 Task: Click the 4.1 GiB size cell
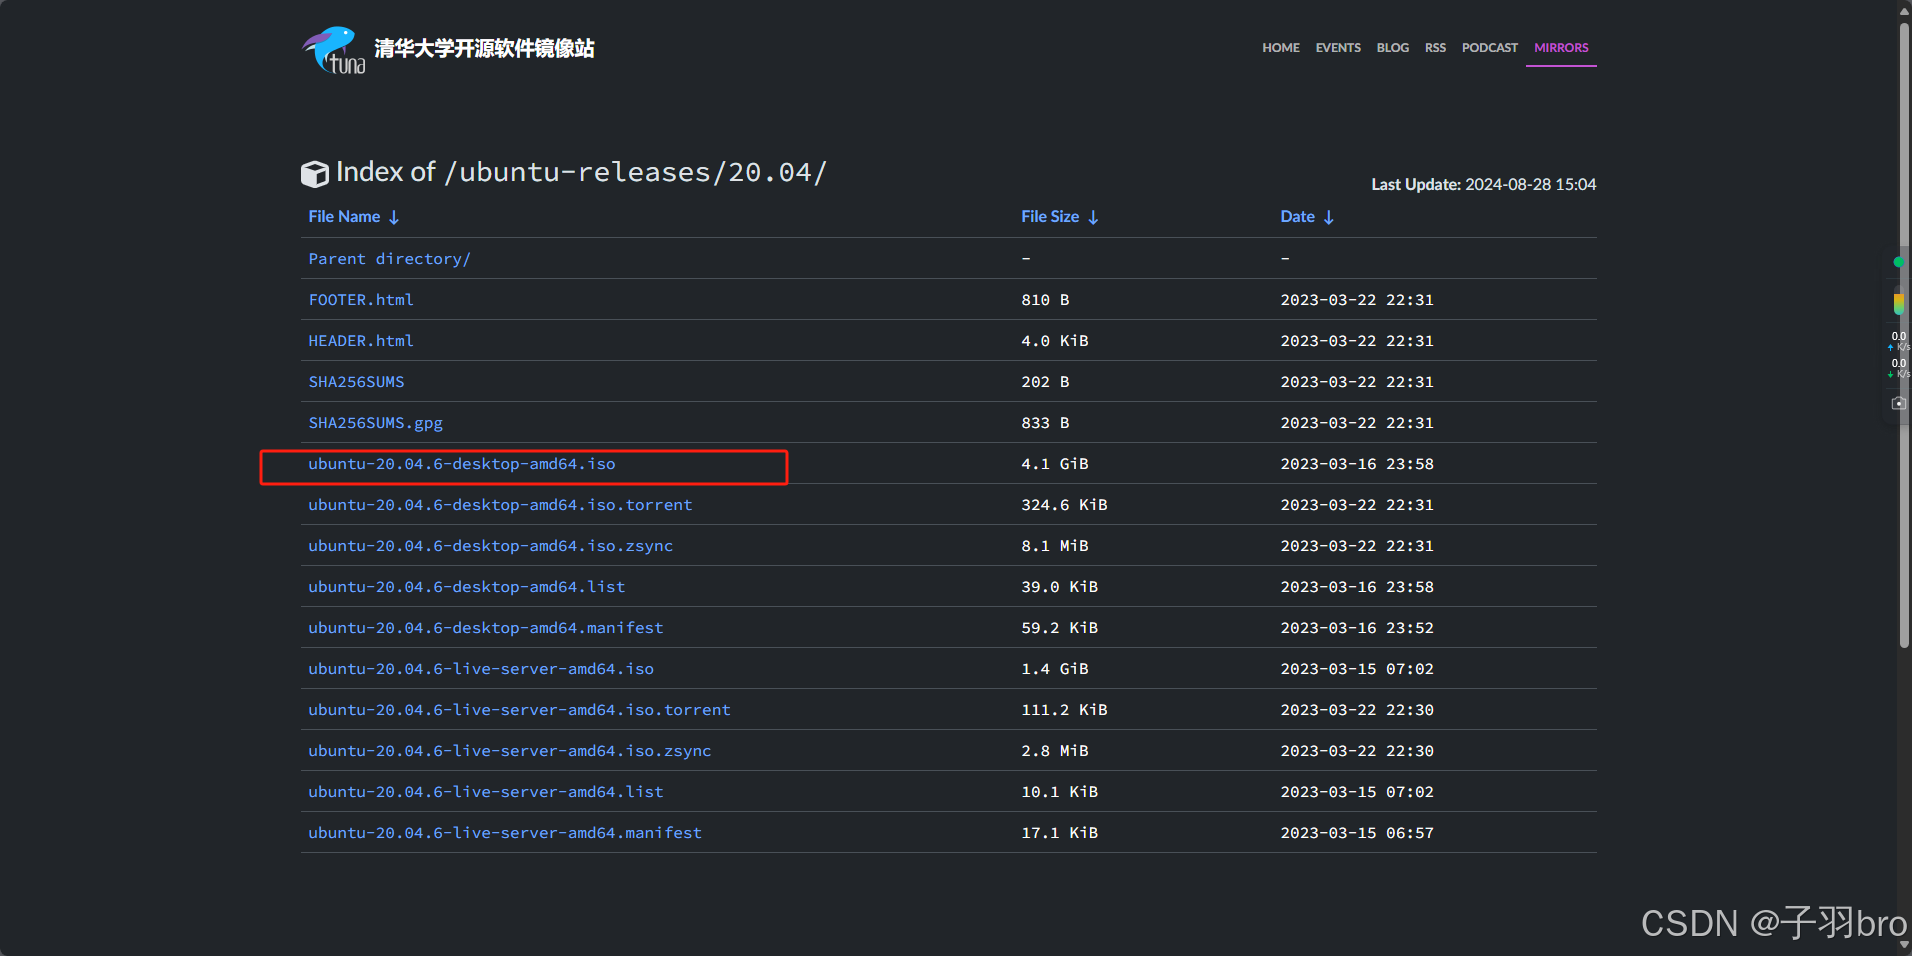[1055, 464]
